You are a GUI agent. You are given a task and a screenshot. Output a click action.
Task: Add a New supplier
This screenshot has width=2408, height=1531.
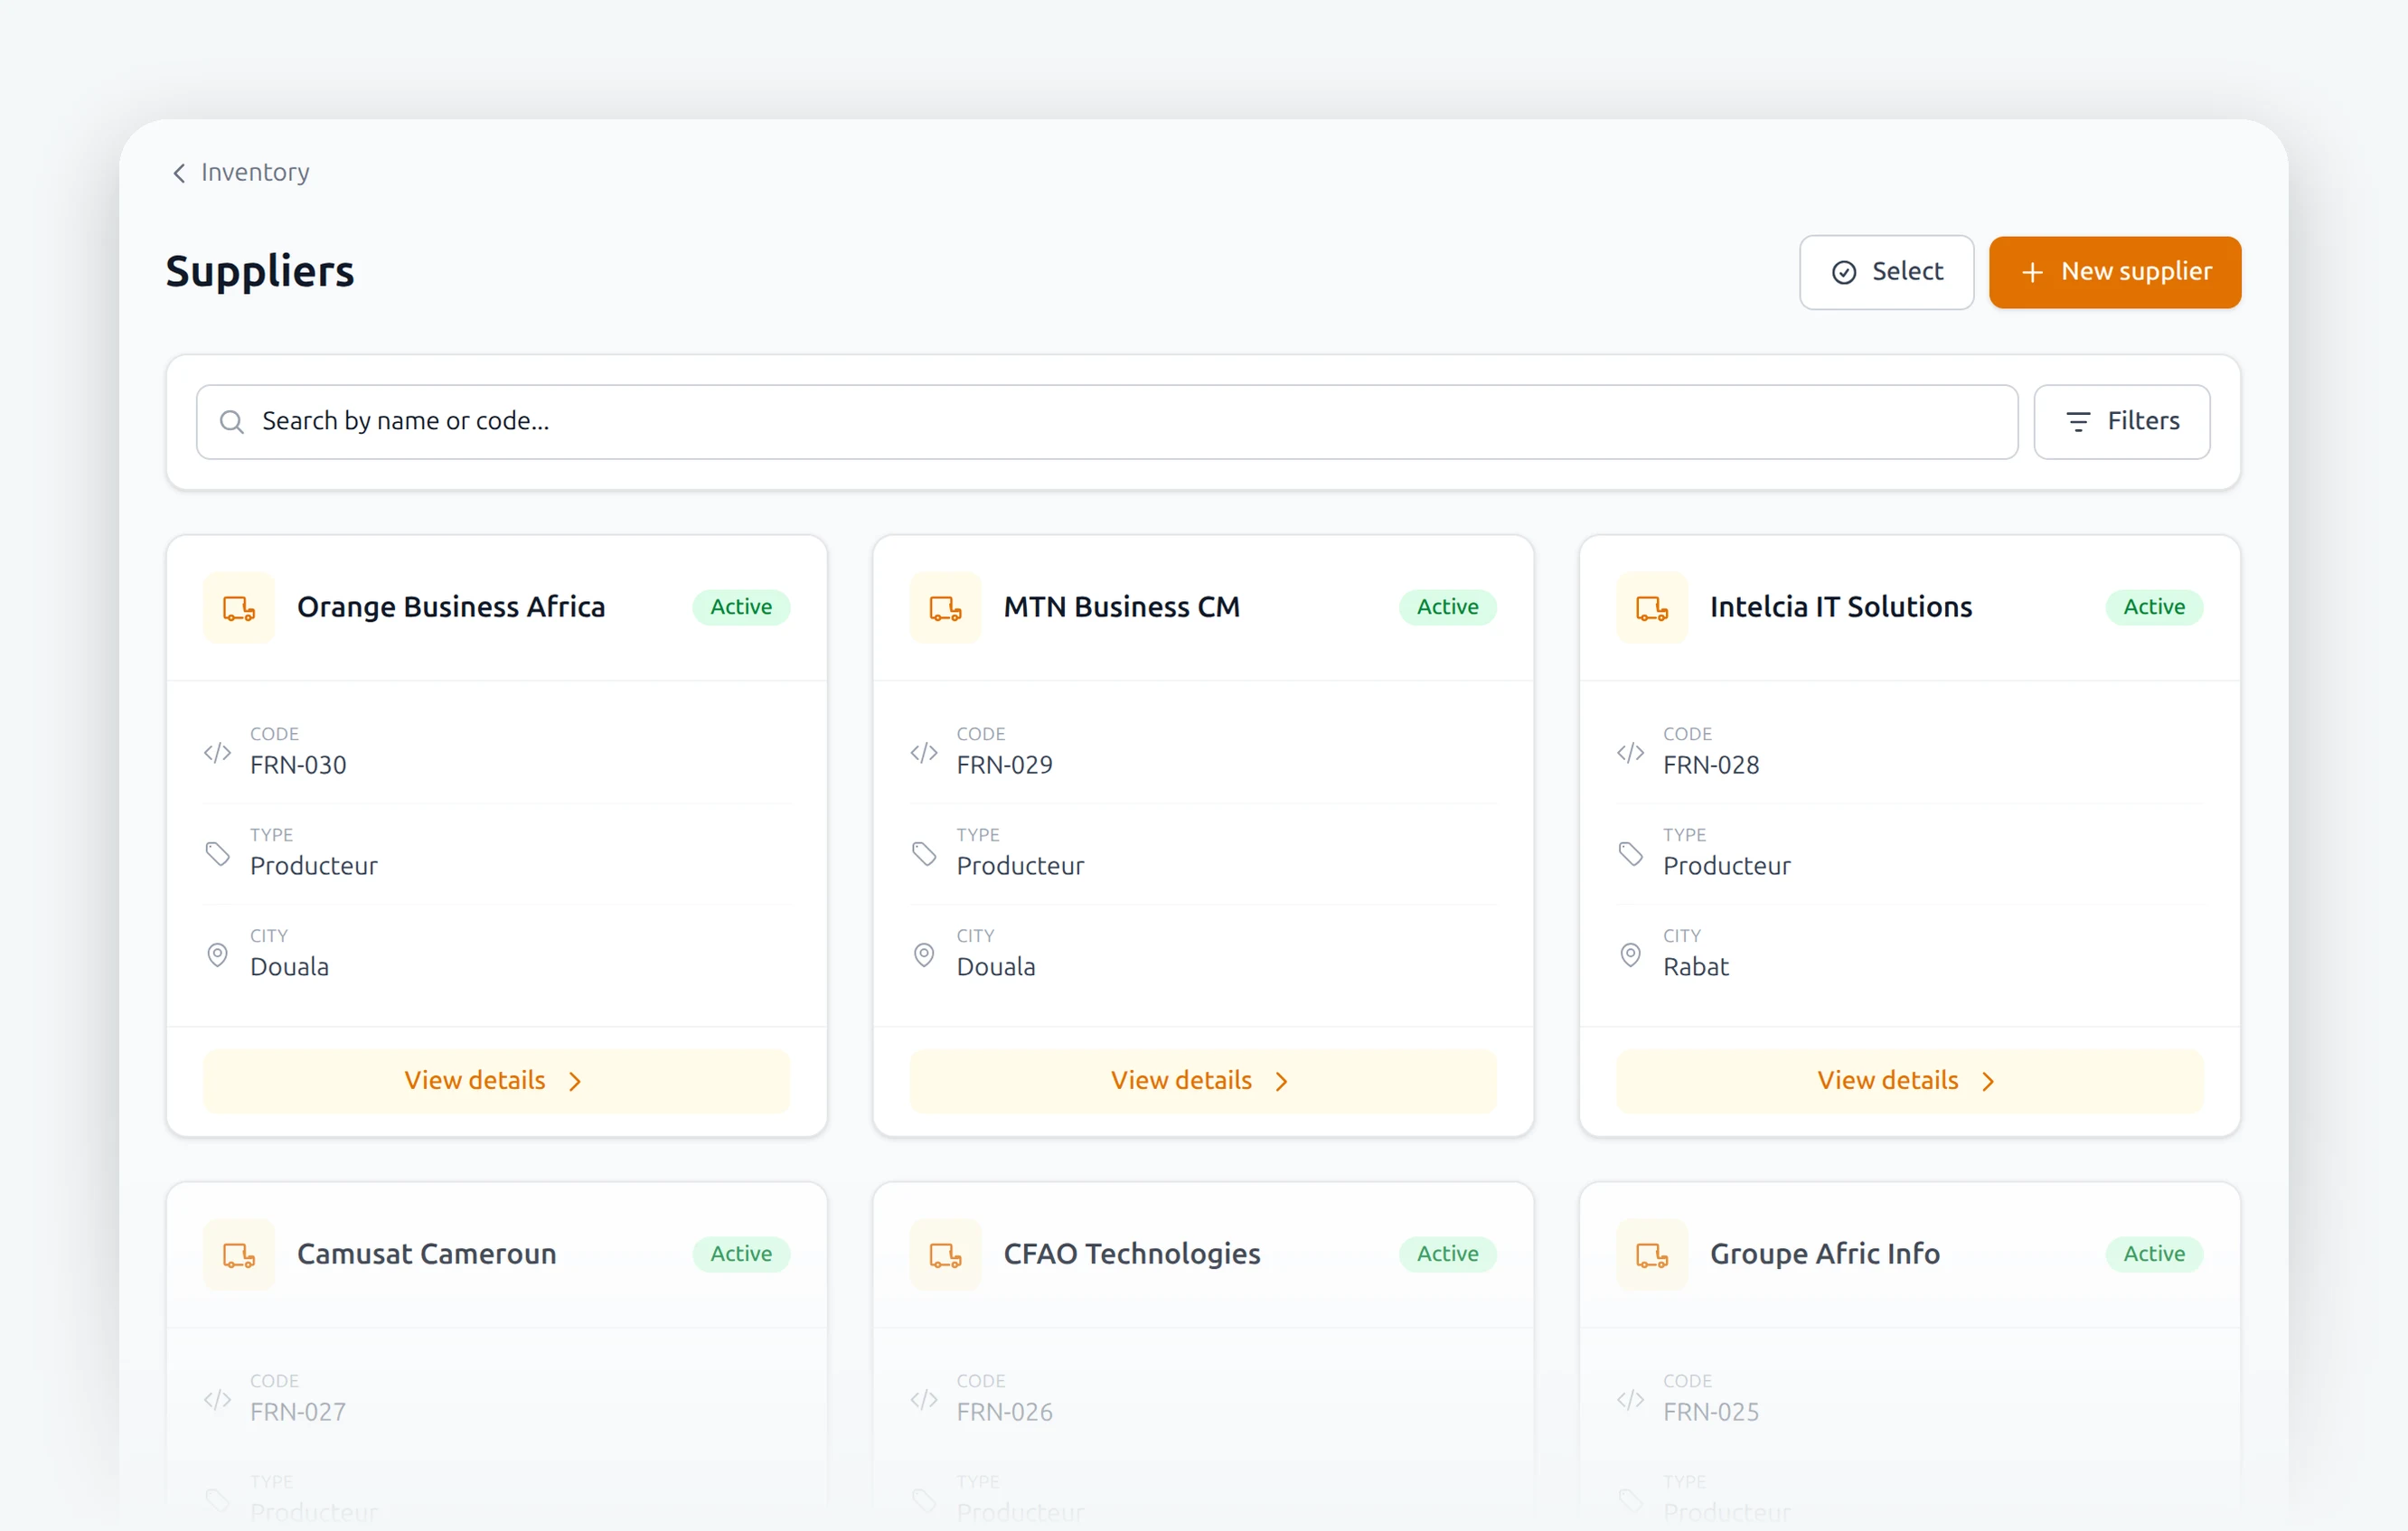(x=2114, y=272)
